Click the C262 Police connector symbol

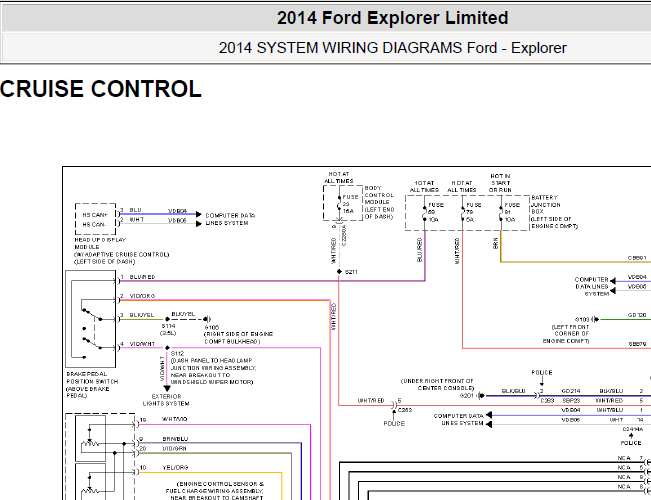tap(394, 406)
